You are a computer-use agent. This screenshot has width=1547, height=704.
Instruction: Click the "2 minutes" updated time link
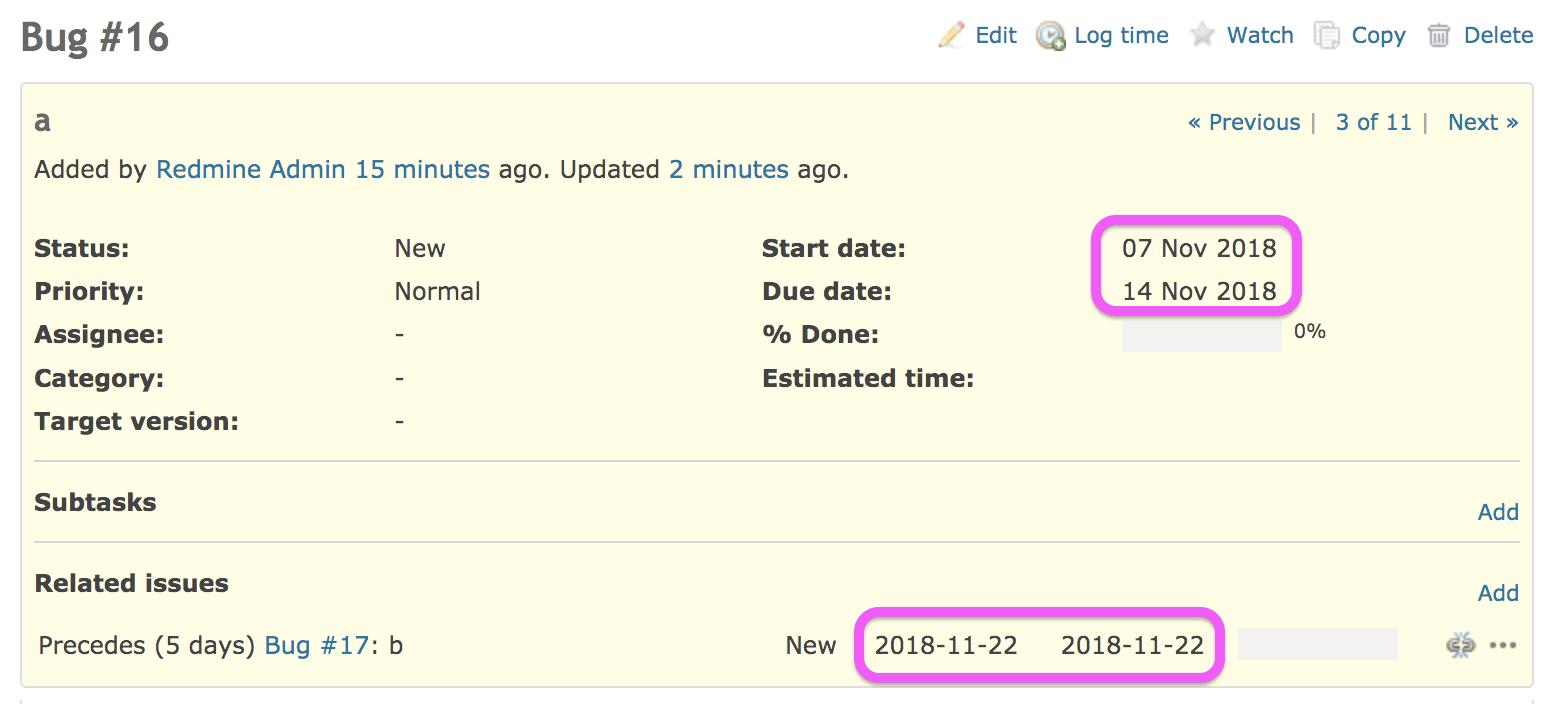coord(729,170)
